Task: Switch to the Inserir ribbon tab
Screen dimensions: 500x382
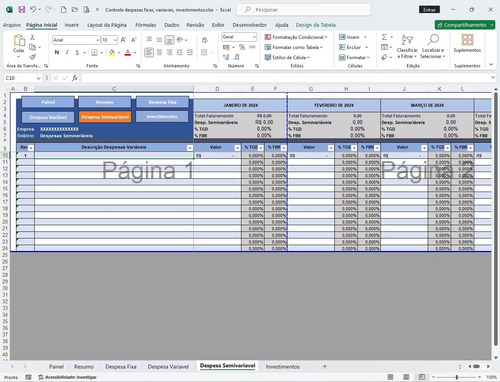Action: point(72,25)
